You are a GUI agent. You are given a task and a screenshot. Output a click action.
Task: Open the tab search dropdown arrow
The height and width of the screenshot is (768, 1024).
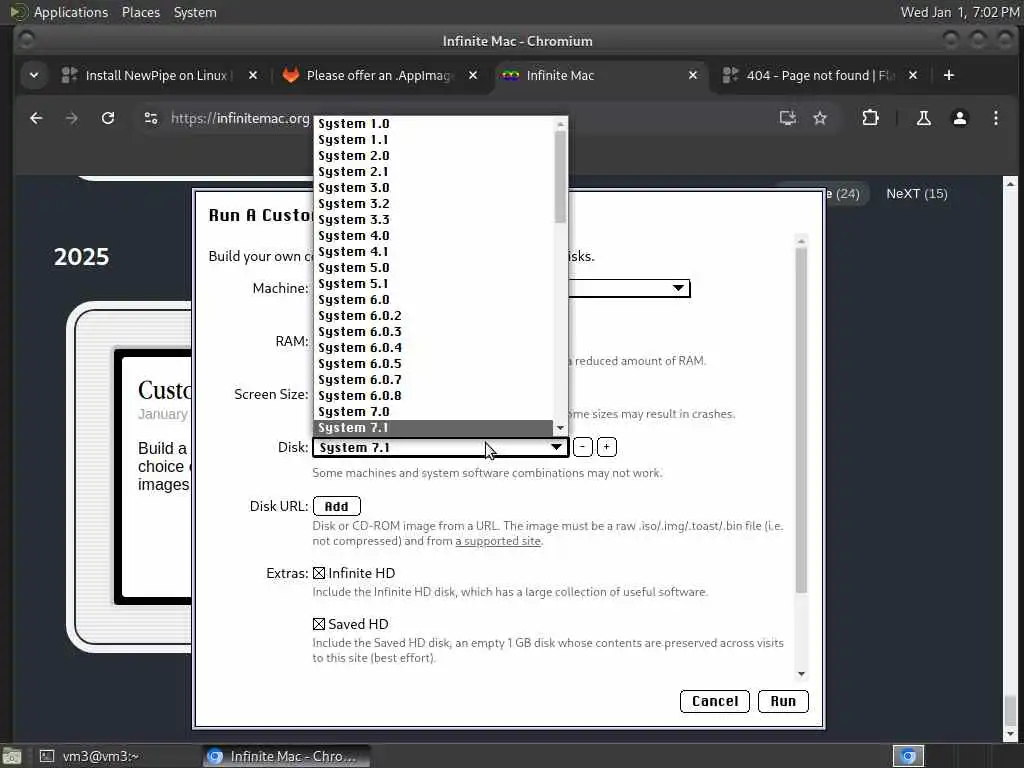tap(34, 75)
